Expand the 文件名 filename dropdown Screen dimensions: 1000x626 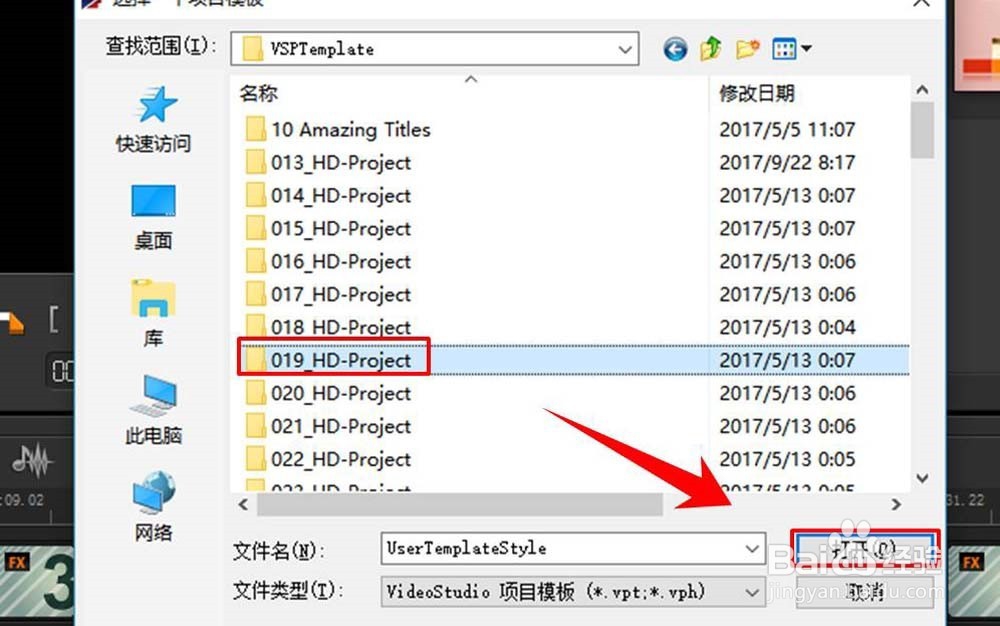(752, 548)
